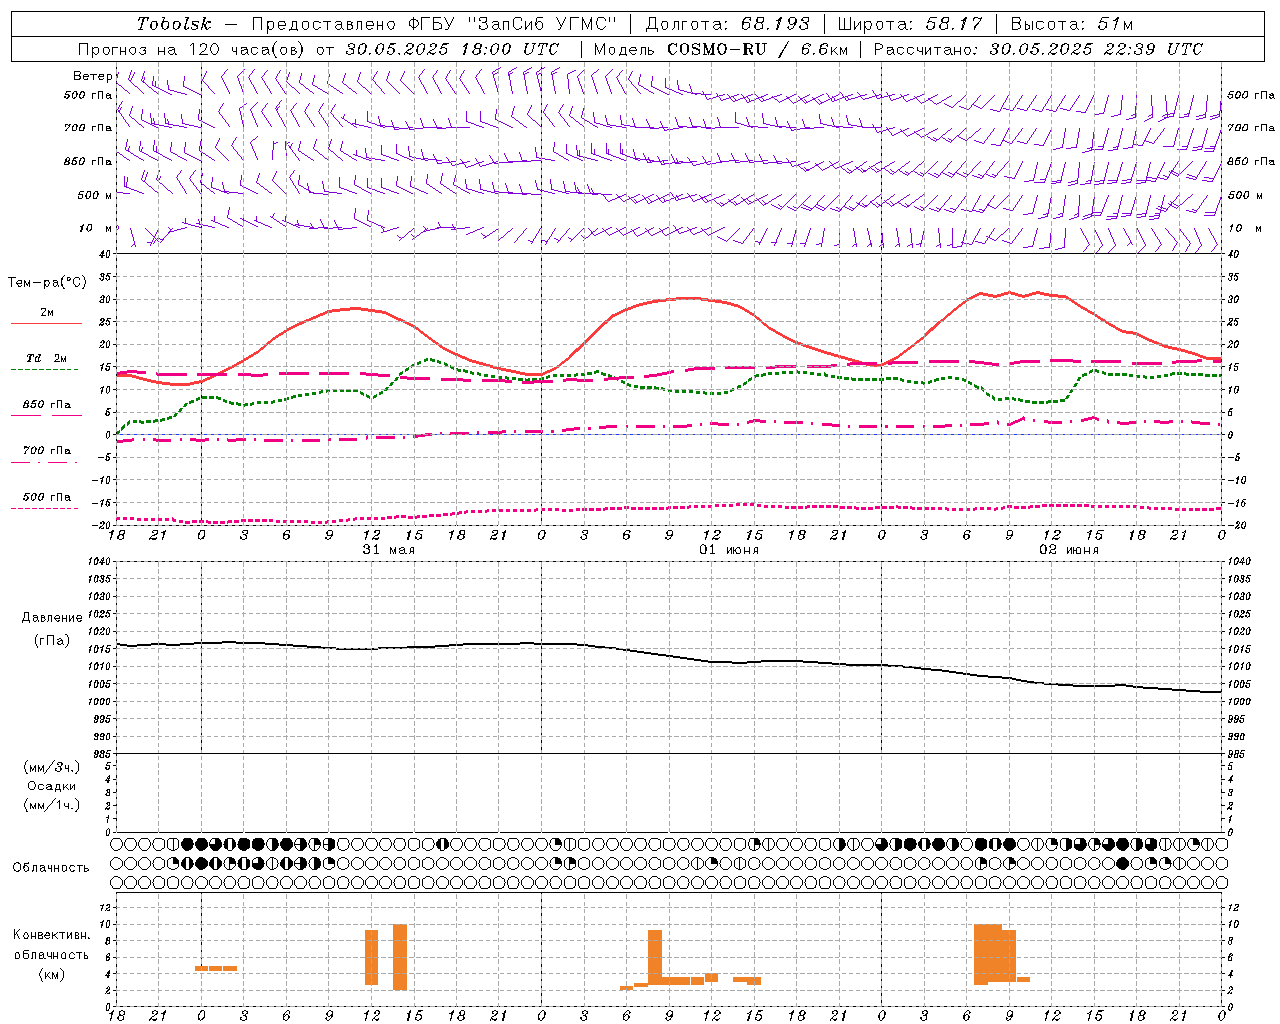The width and height of the screenshot is (1280, 1024).
Task: Click the (гПа) unit under Давление
Action: tap(52, 640)
